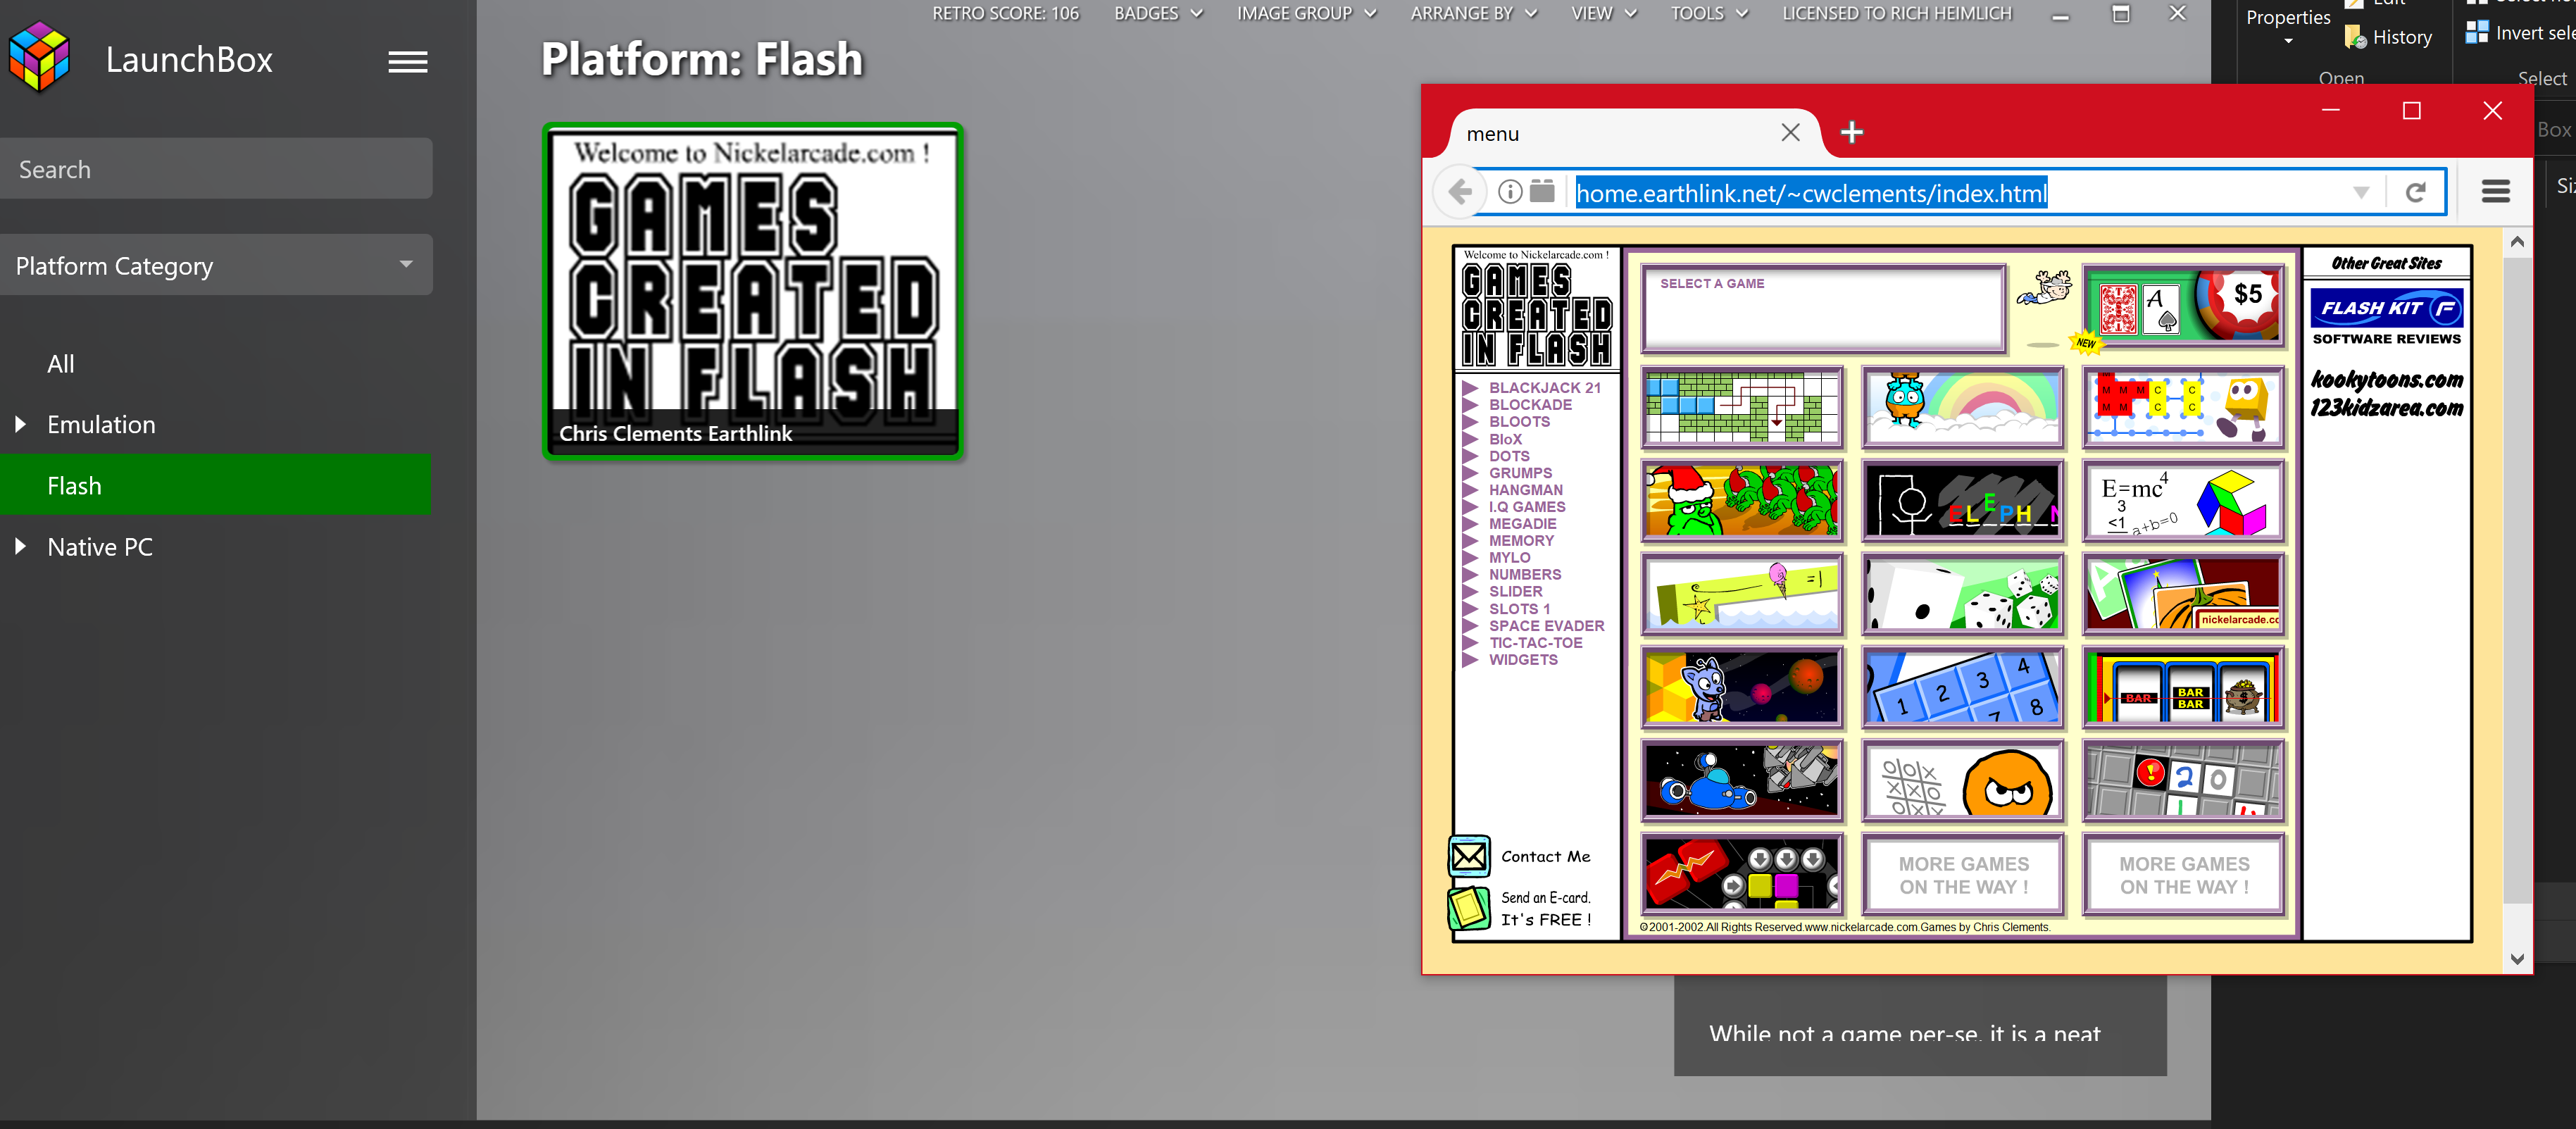Expand the Platform Category dropdown

[x=216, y=265]
